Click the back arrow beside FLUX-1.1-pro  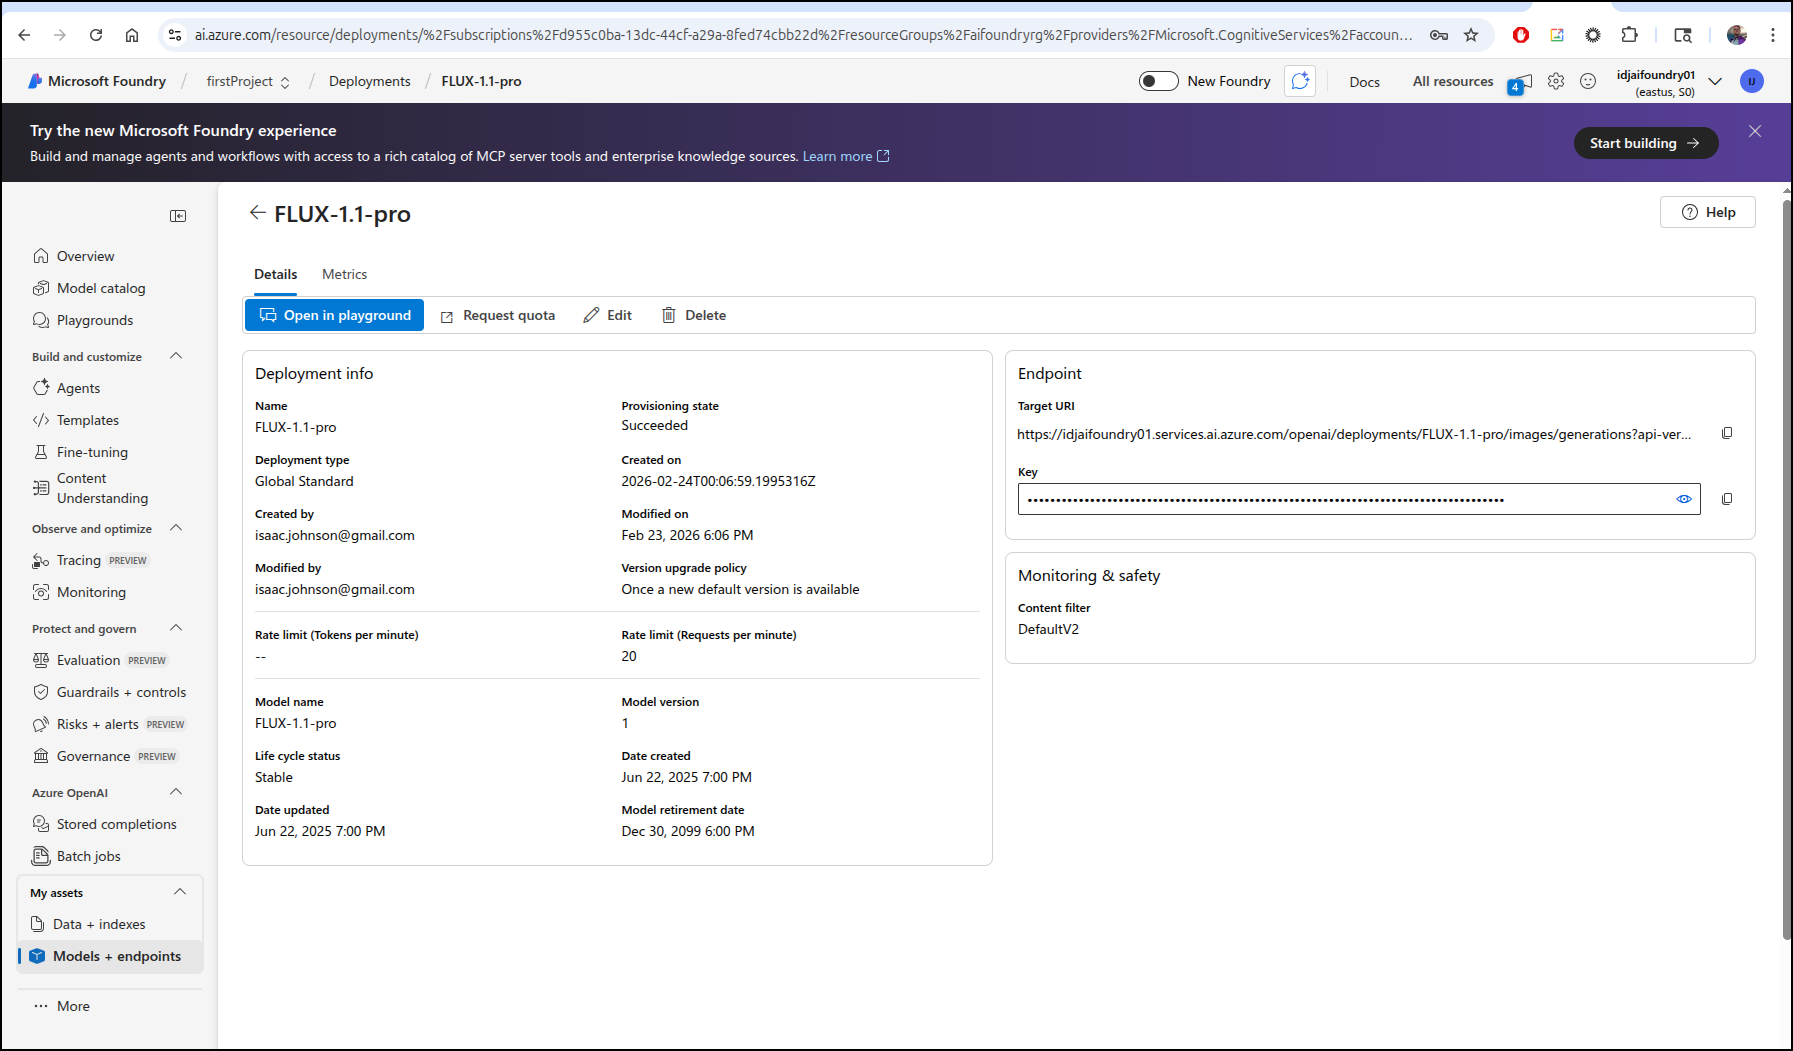[x=257, y=213]
